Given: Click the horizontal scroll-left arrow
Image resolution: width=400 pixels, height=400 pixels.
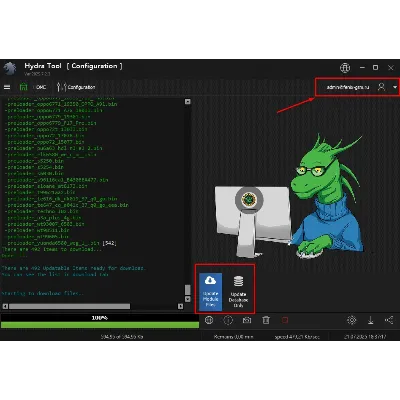Looking at the screenshot, I should click(x=5, y=306).
